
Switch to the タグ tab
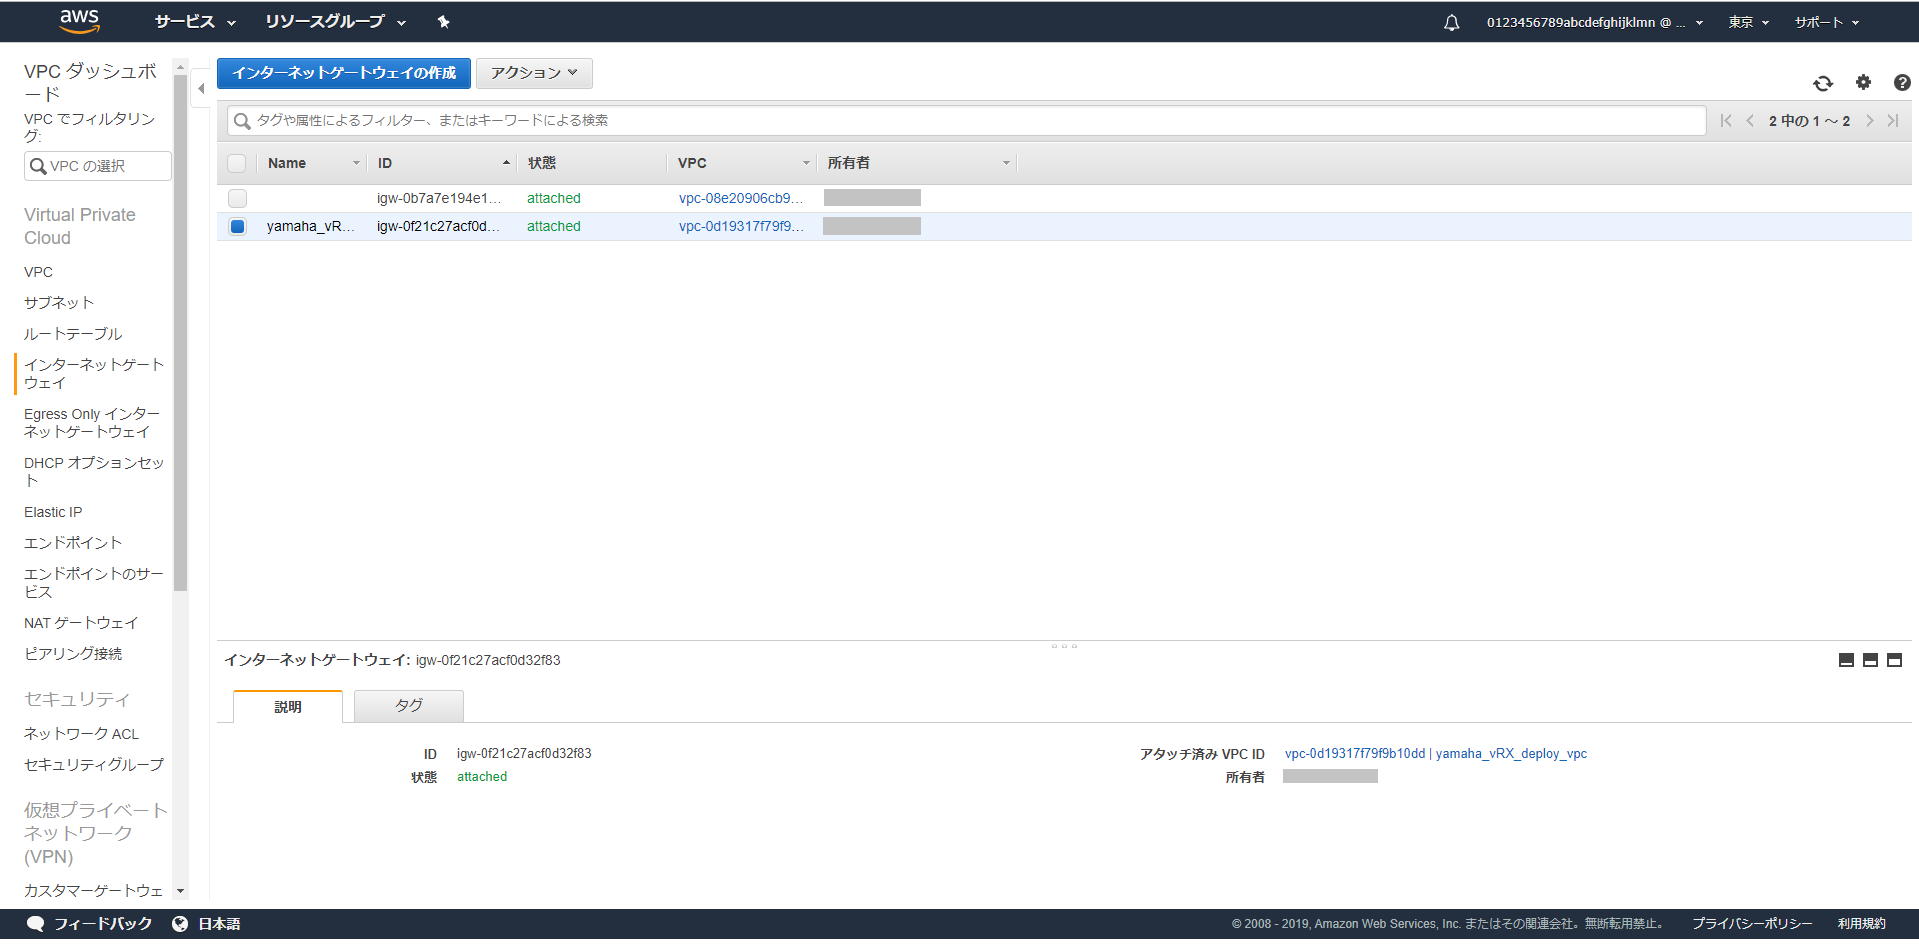click(x=408, y=706)
